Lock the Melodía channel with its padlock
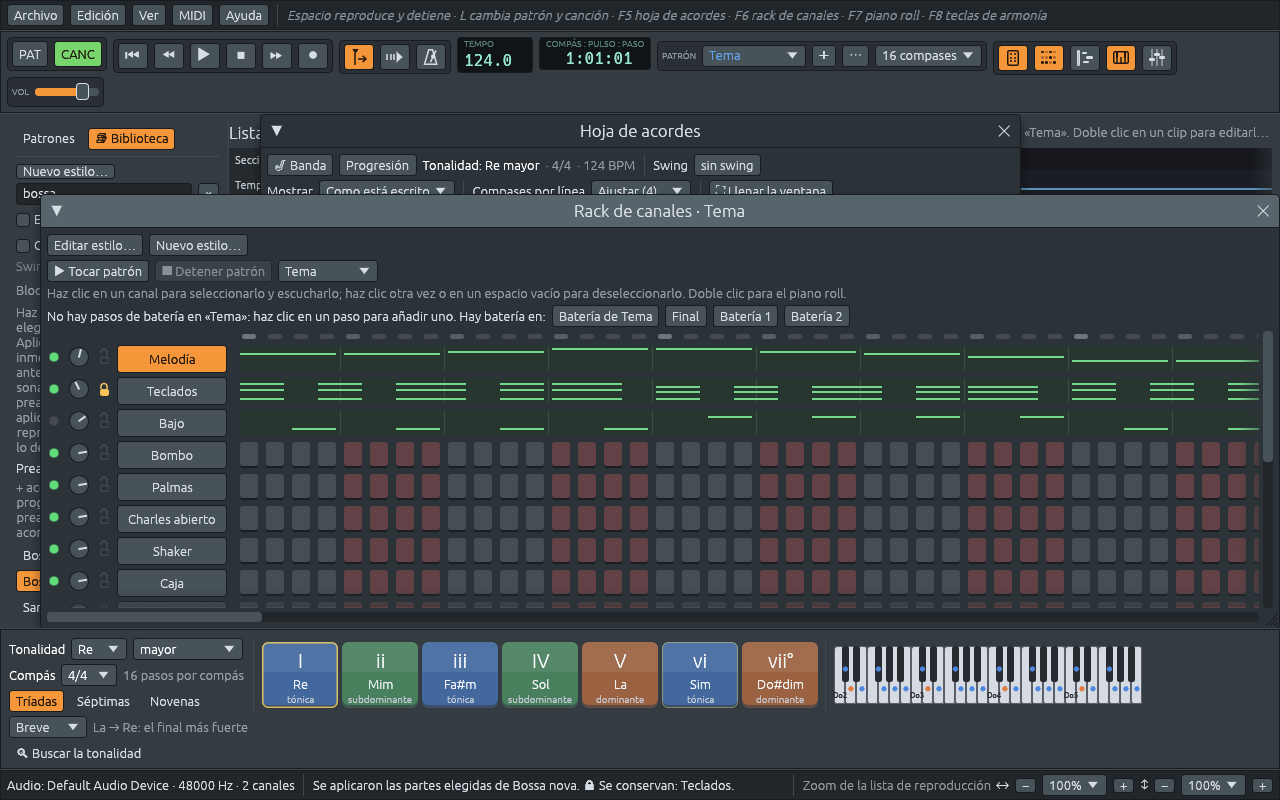This screenshot has width=1280, height=800. [x=104, y=358]
